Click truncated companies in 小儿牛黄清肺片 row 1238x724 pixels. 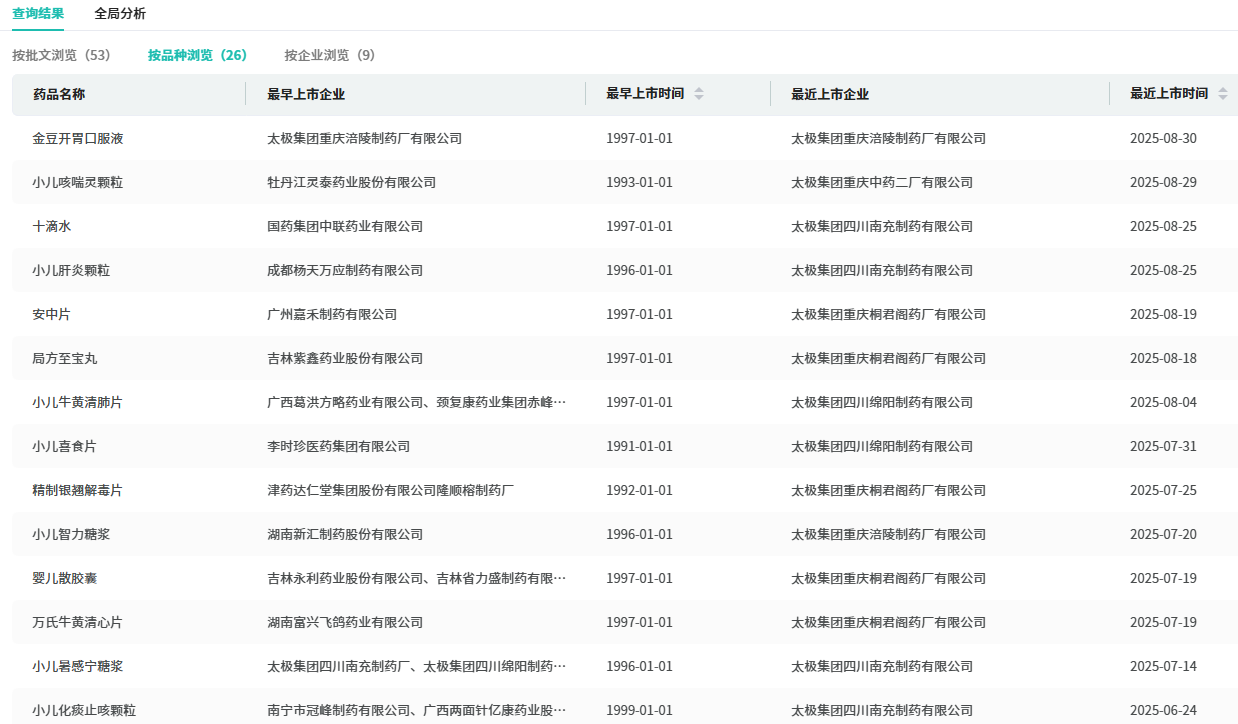tap(416, 402)
